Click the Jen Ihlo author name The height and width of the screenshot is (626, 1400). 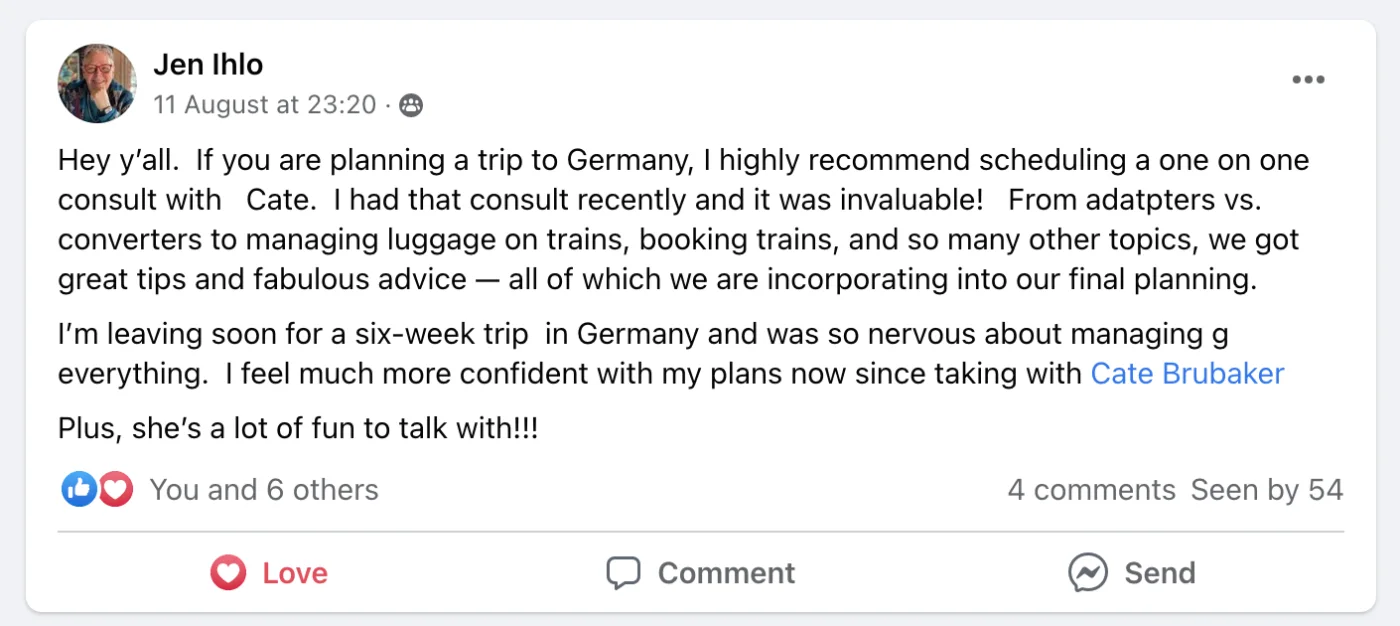(208, 65)
